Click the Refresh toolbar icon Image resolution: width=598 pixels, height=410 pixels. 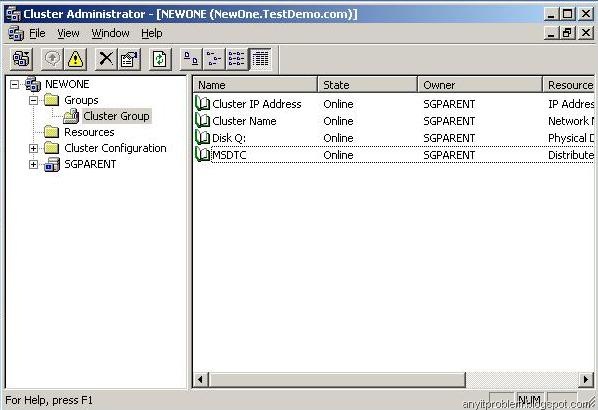(x=160, y=59)
